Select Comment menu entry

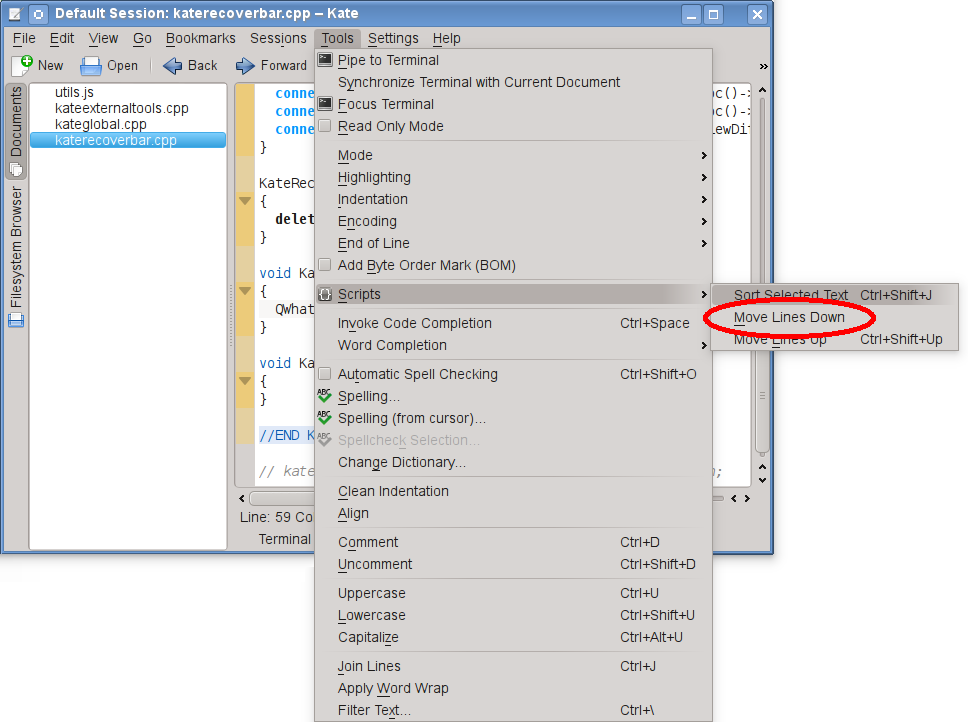(514, 542)
